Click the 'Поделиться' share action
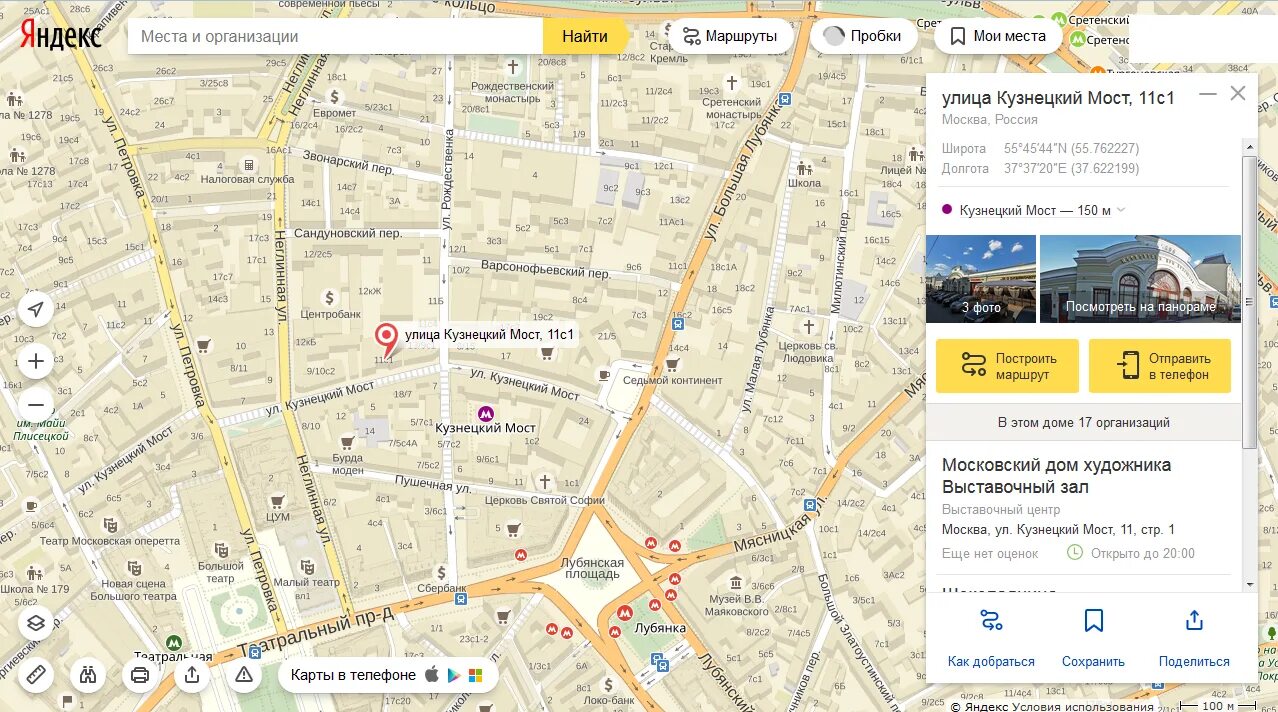Viewport: 1278px width, 712px height. (x=1194, y=640)
